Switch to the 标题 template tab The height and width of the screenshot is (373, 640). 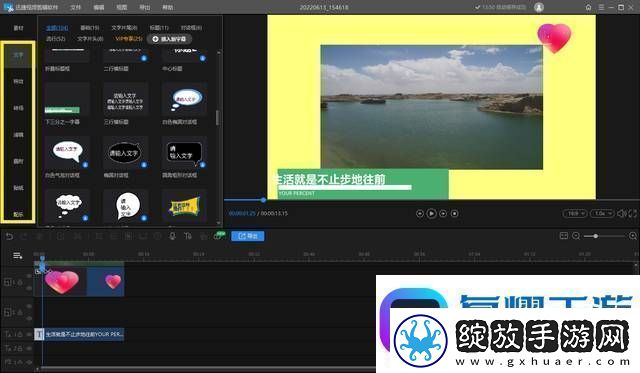tap(159, 28)
